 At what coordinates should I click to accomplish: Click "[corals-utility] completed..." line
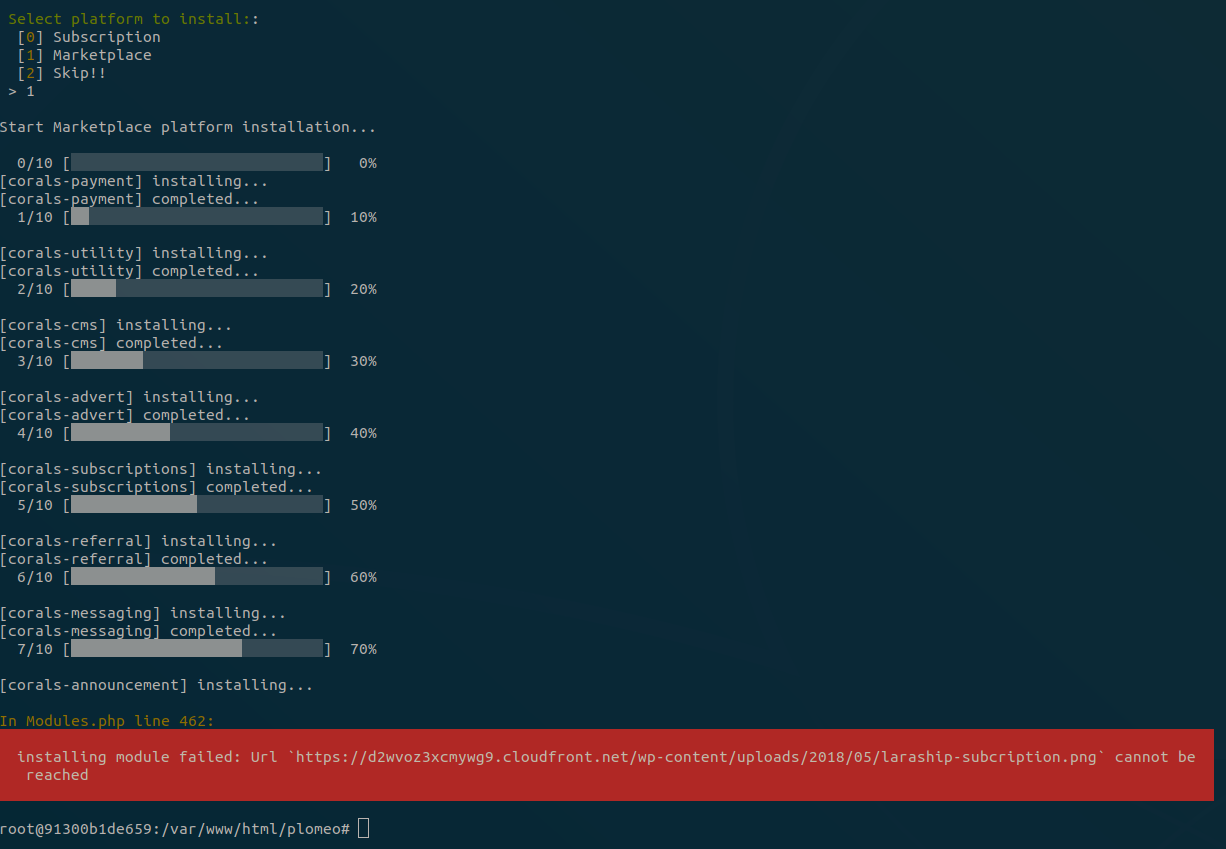point(130,271)
